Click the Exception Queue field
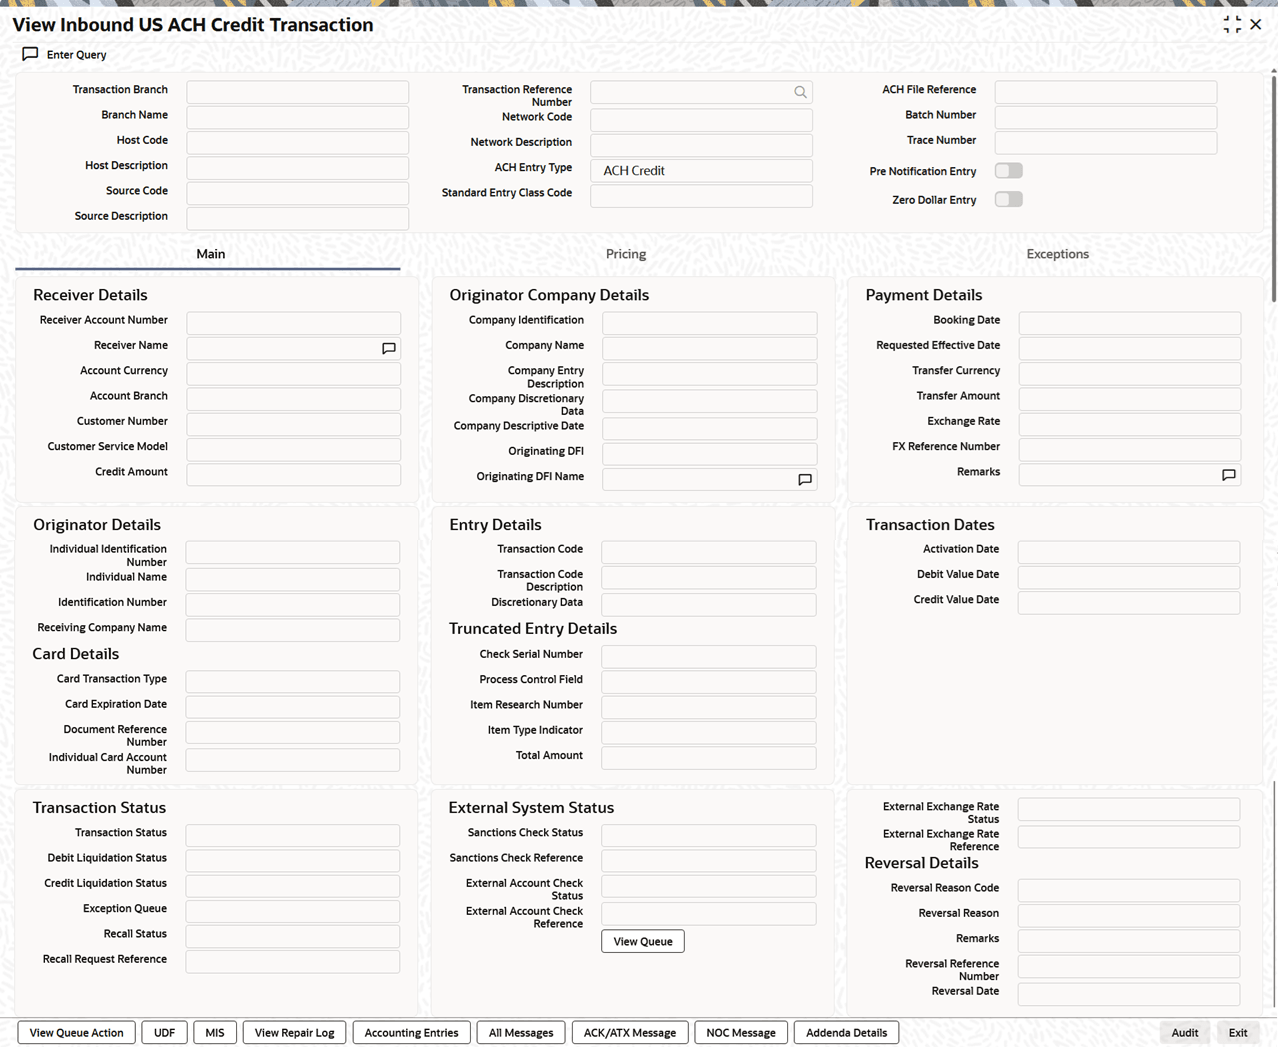The height and width of the screenshot is (1047, 1278). click(x=293, y=911)
